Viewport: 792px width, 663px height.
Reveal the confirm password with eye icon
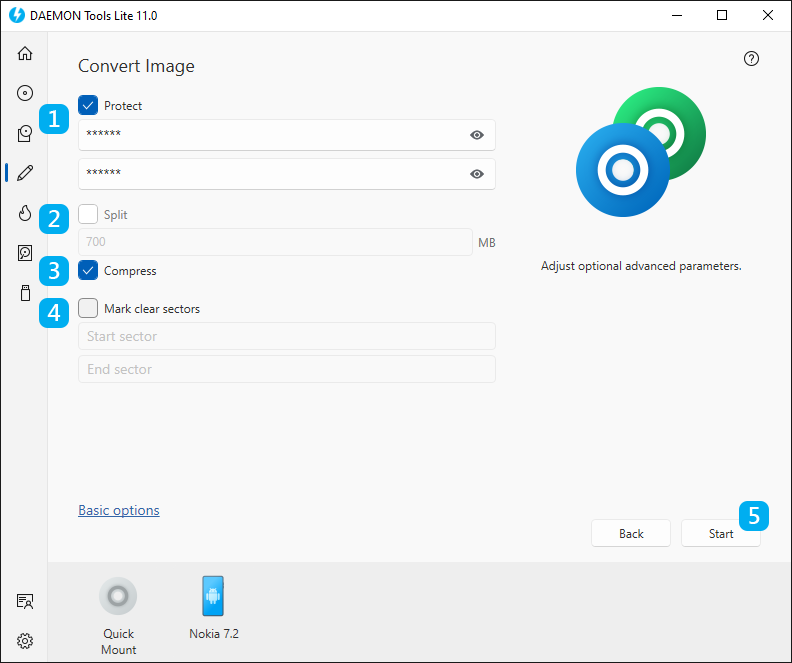pos(477,174)
